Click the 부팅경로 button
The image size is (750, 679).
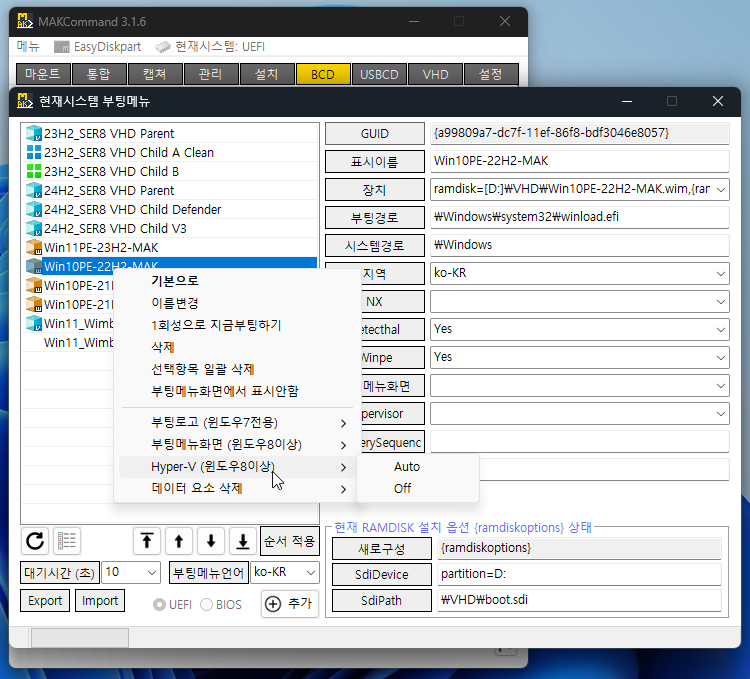click(x=375, y=218)
